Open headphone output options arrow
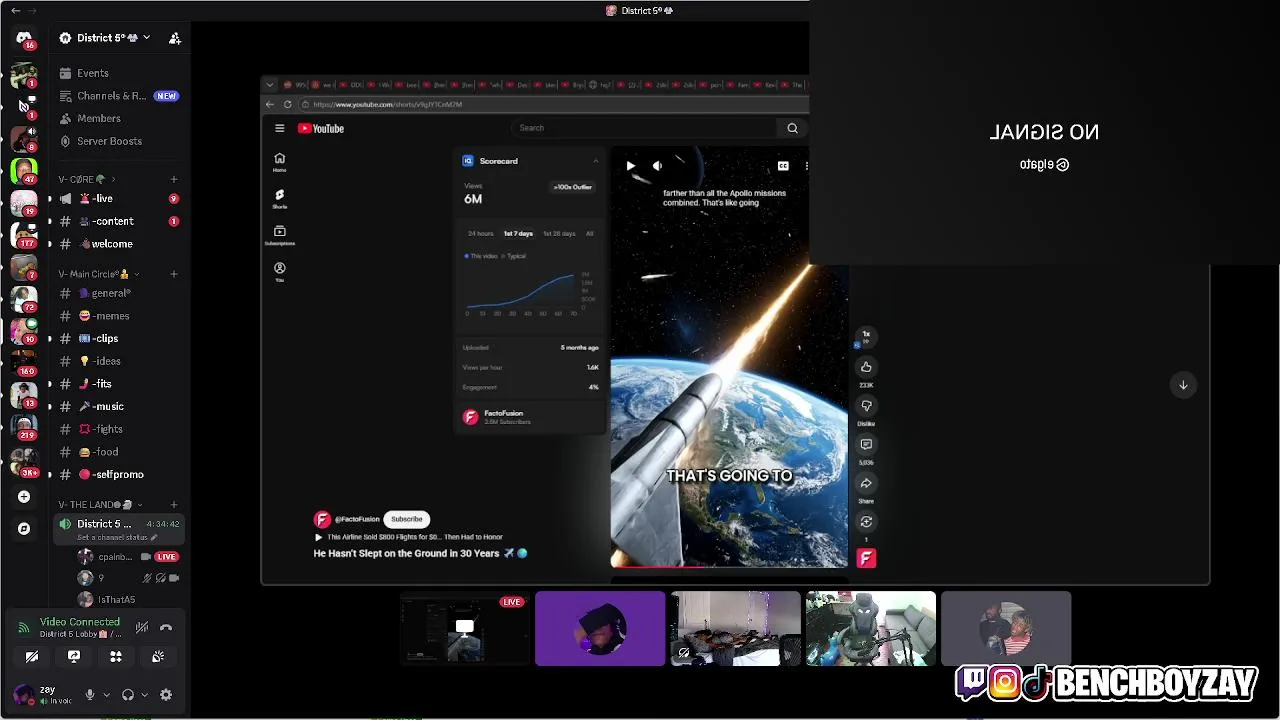Viewport: 1280px width, 720px height. pyautogui.click(x=144, y=695)
